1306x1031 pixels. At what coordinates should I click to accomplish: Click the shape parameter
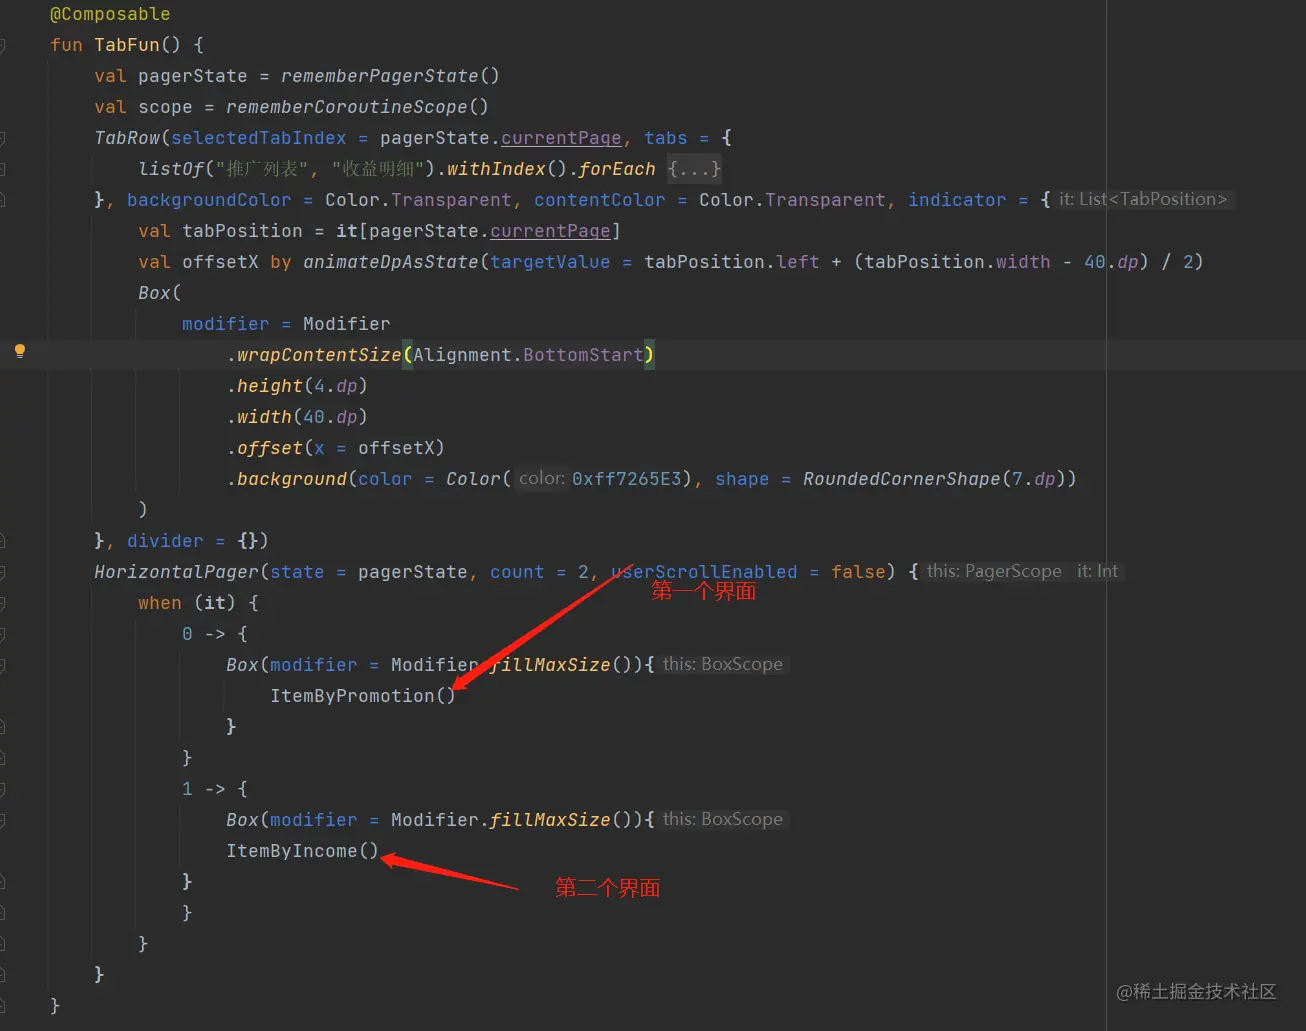point(742,479)
